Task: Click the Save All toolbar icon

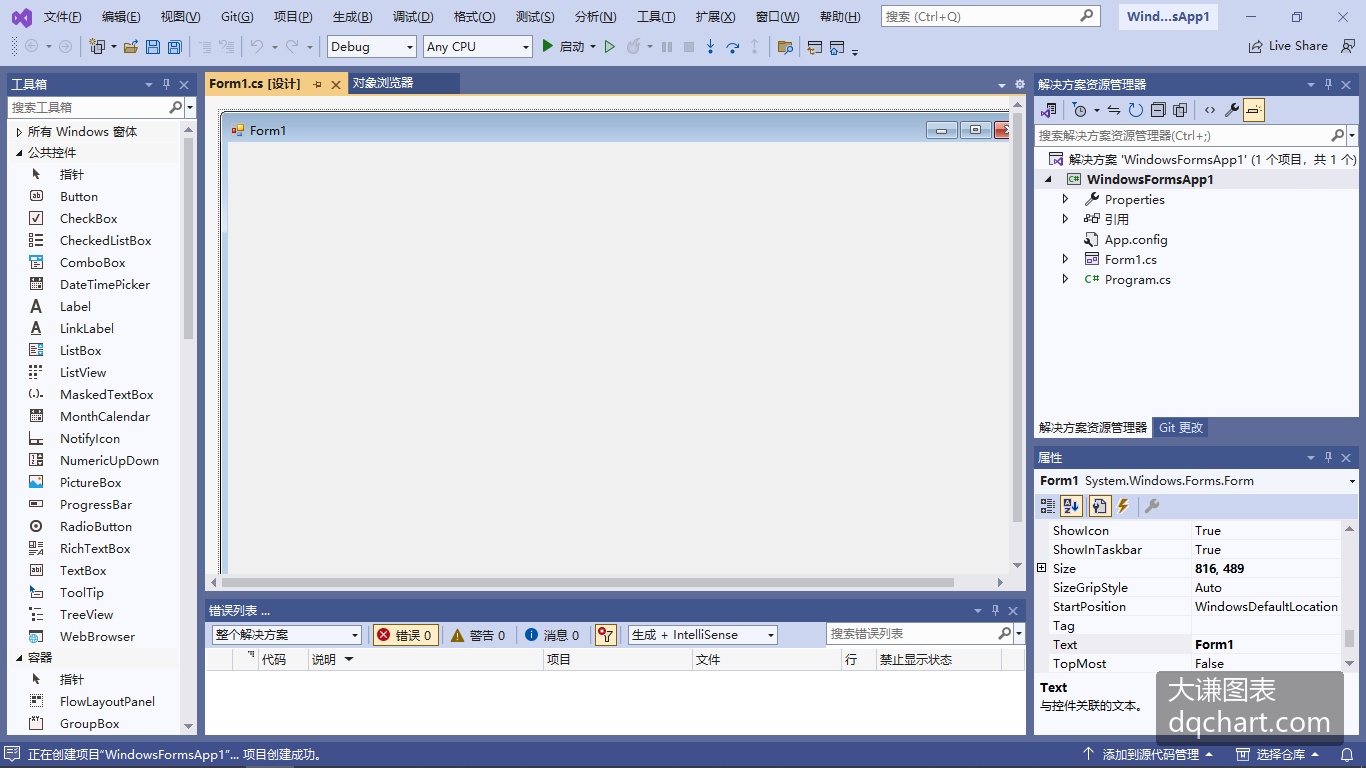Action: click(175, 47)
